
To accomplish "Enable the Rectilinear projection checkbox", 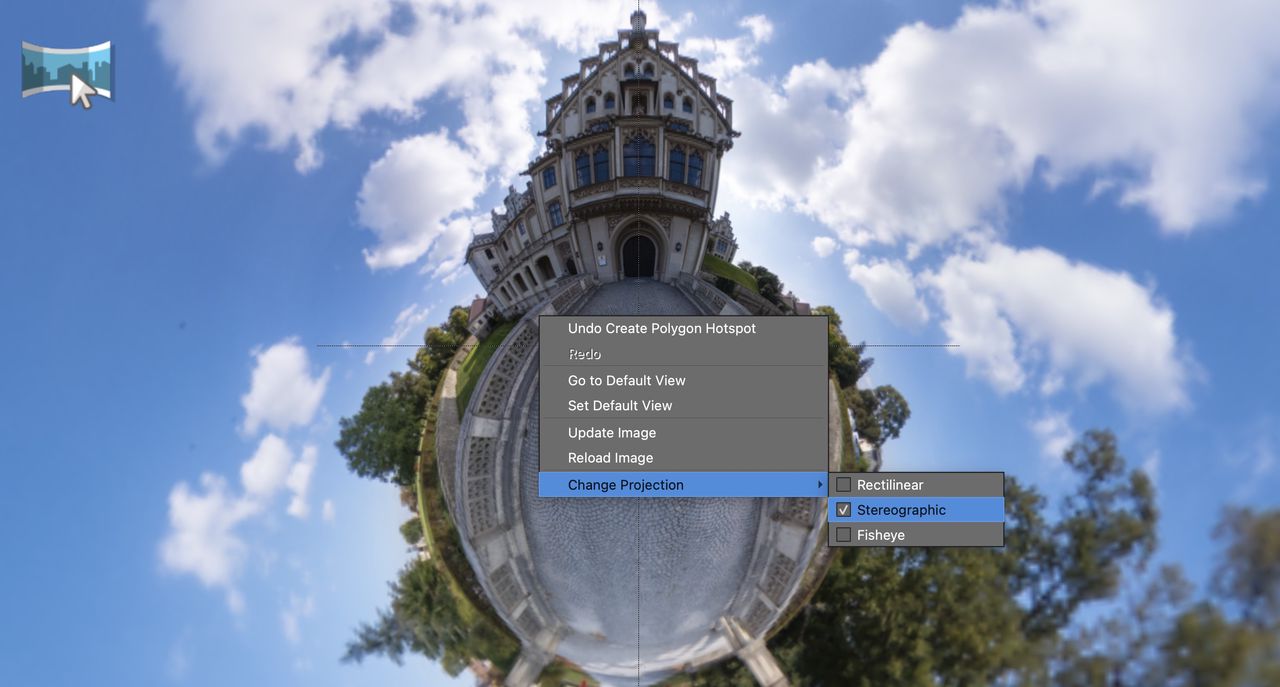I will 843,484.
